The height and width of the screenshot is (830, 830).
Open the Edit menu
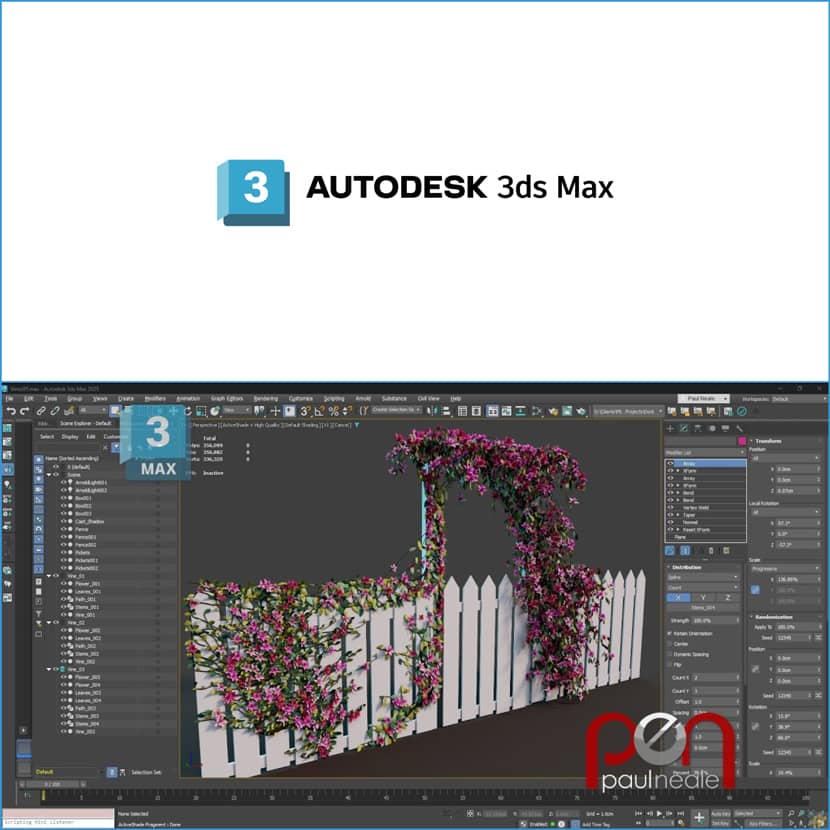pyautogui.click(x=29, y=399)
